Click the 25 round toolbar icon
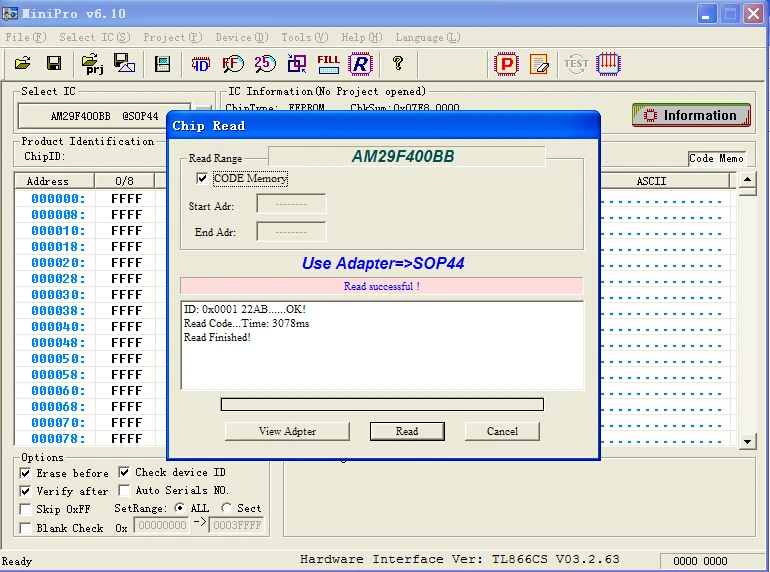This screenshot has height=572, width=770. 265,63
